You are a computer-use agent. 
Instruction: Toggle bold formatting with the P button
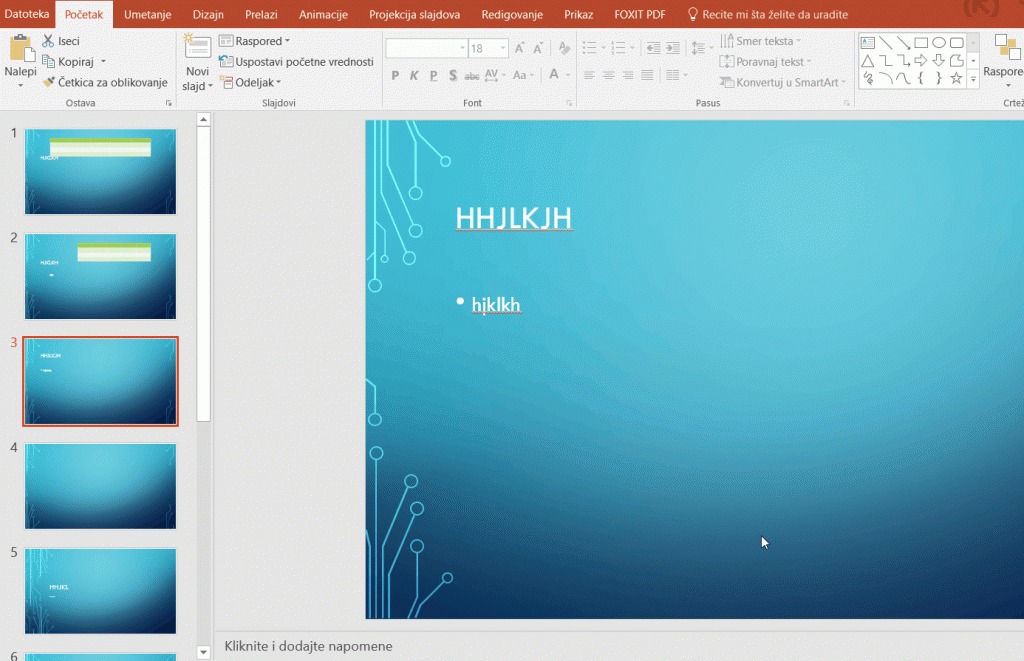[395, 75]
